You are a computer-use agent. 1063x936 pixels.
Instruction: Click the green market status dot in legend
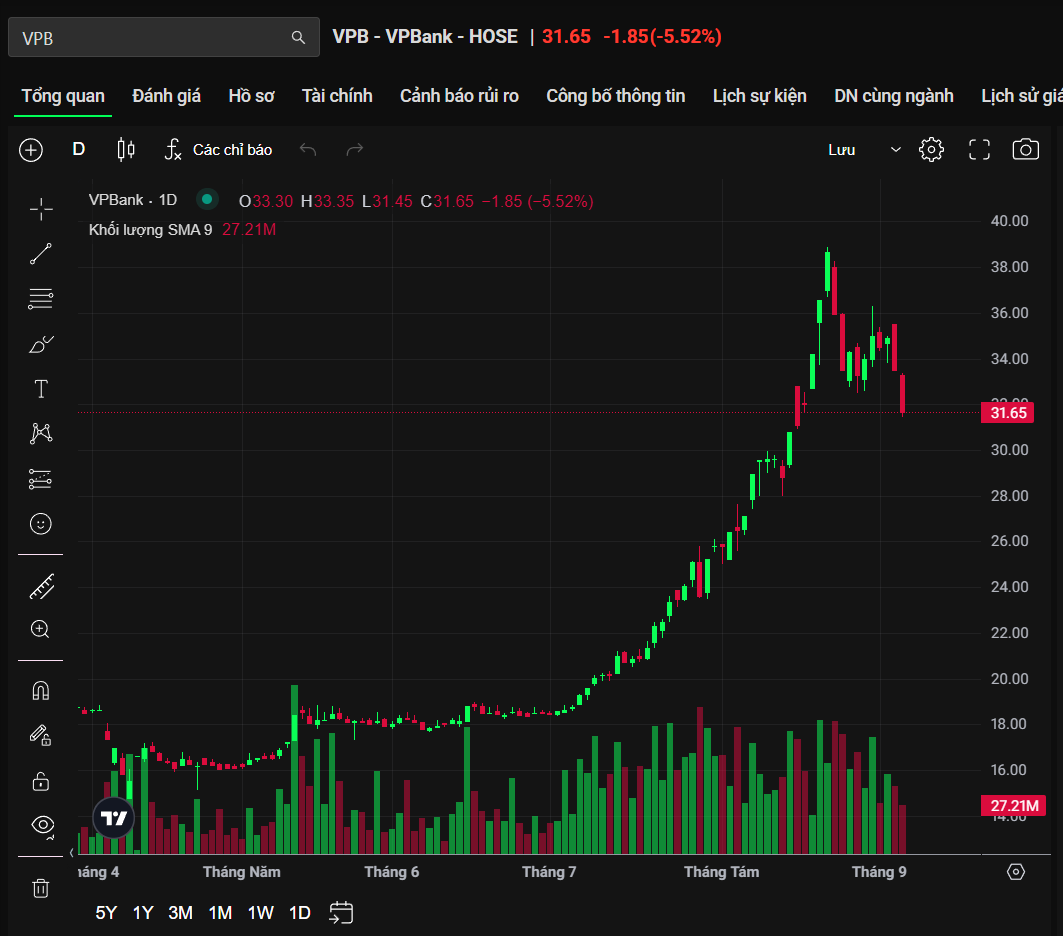207,199
